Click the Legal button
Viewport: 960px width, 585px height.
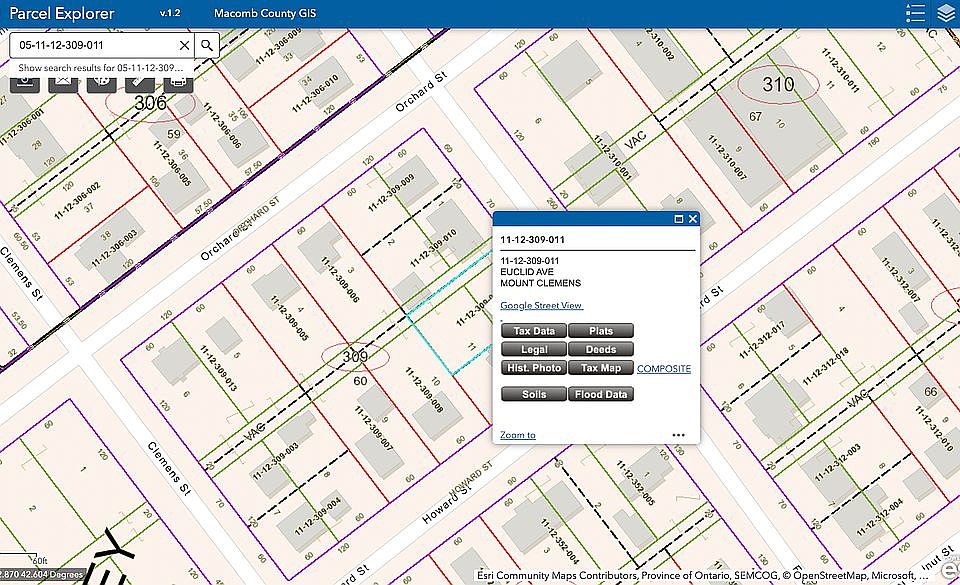click(x=534, y=349)
